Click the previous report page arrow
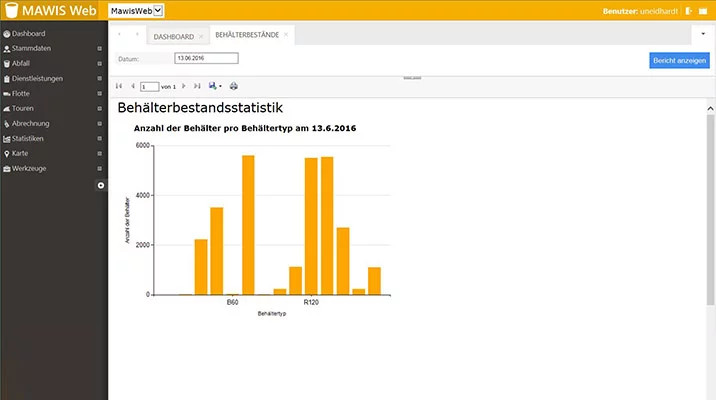Screen dimensions: 716x400 coord(132,86)
